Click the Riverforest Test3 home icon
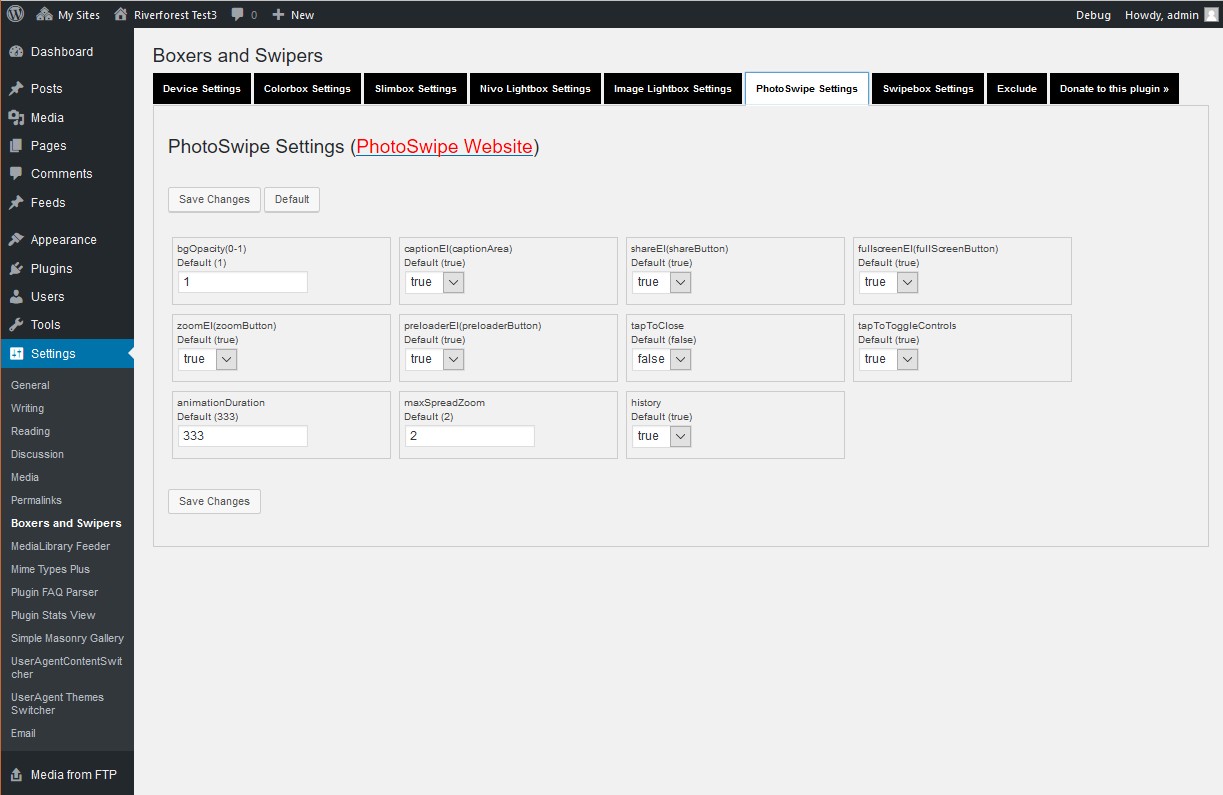Viewport: 1223px width, 795px height. [x=121, y=15]
